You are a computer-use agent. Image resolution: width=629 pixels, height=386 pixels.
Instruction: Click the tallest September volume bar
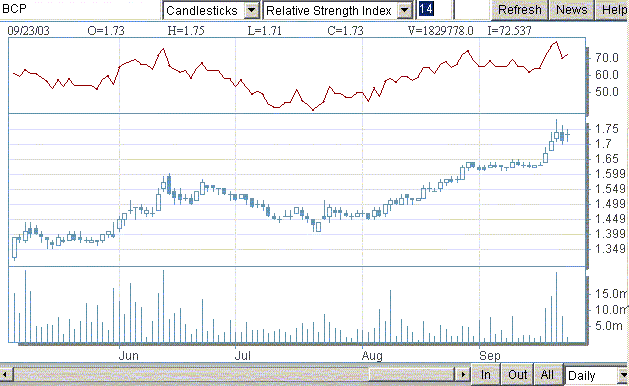tap(556, 307)
